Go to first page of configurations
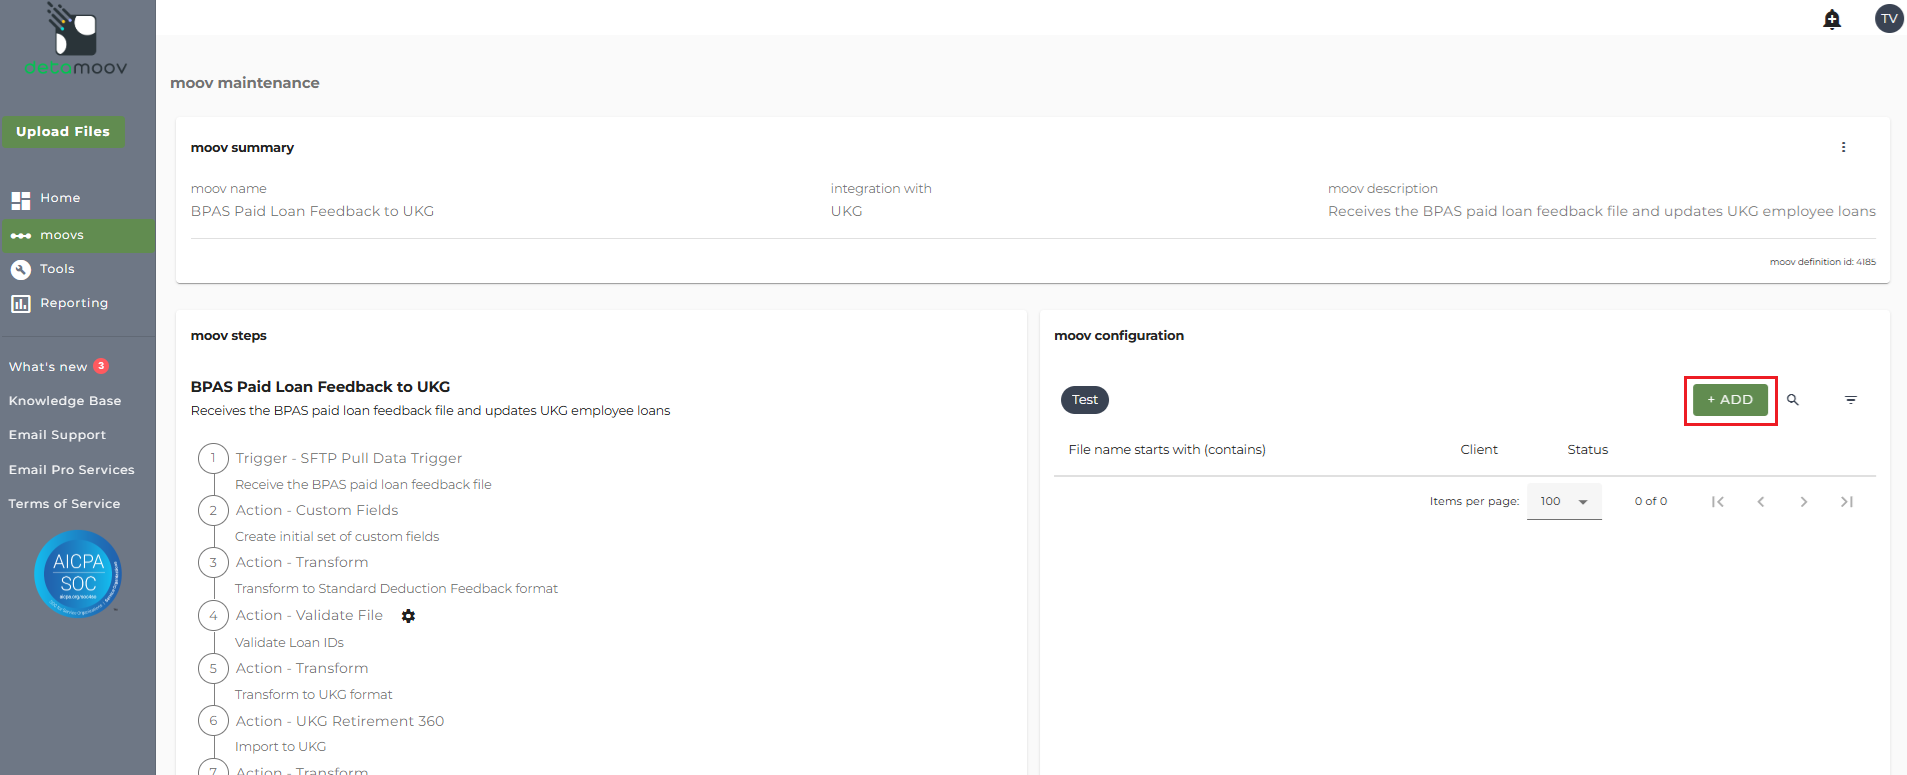1907x775 pixels. coord(1718,502)
